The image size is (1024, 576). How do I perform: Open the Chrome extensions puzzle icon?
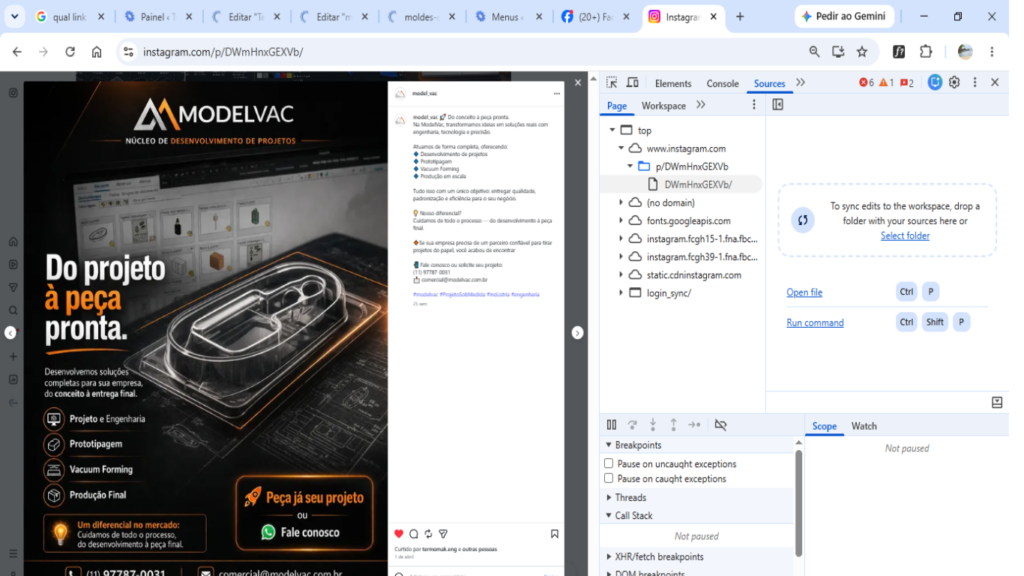[x=925, y=52]
